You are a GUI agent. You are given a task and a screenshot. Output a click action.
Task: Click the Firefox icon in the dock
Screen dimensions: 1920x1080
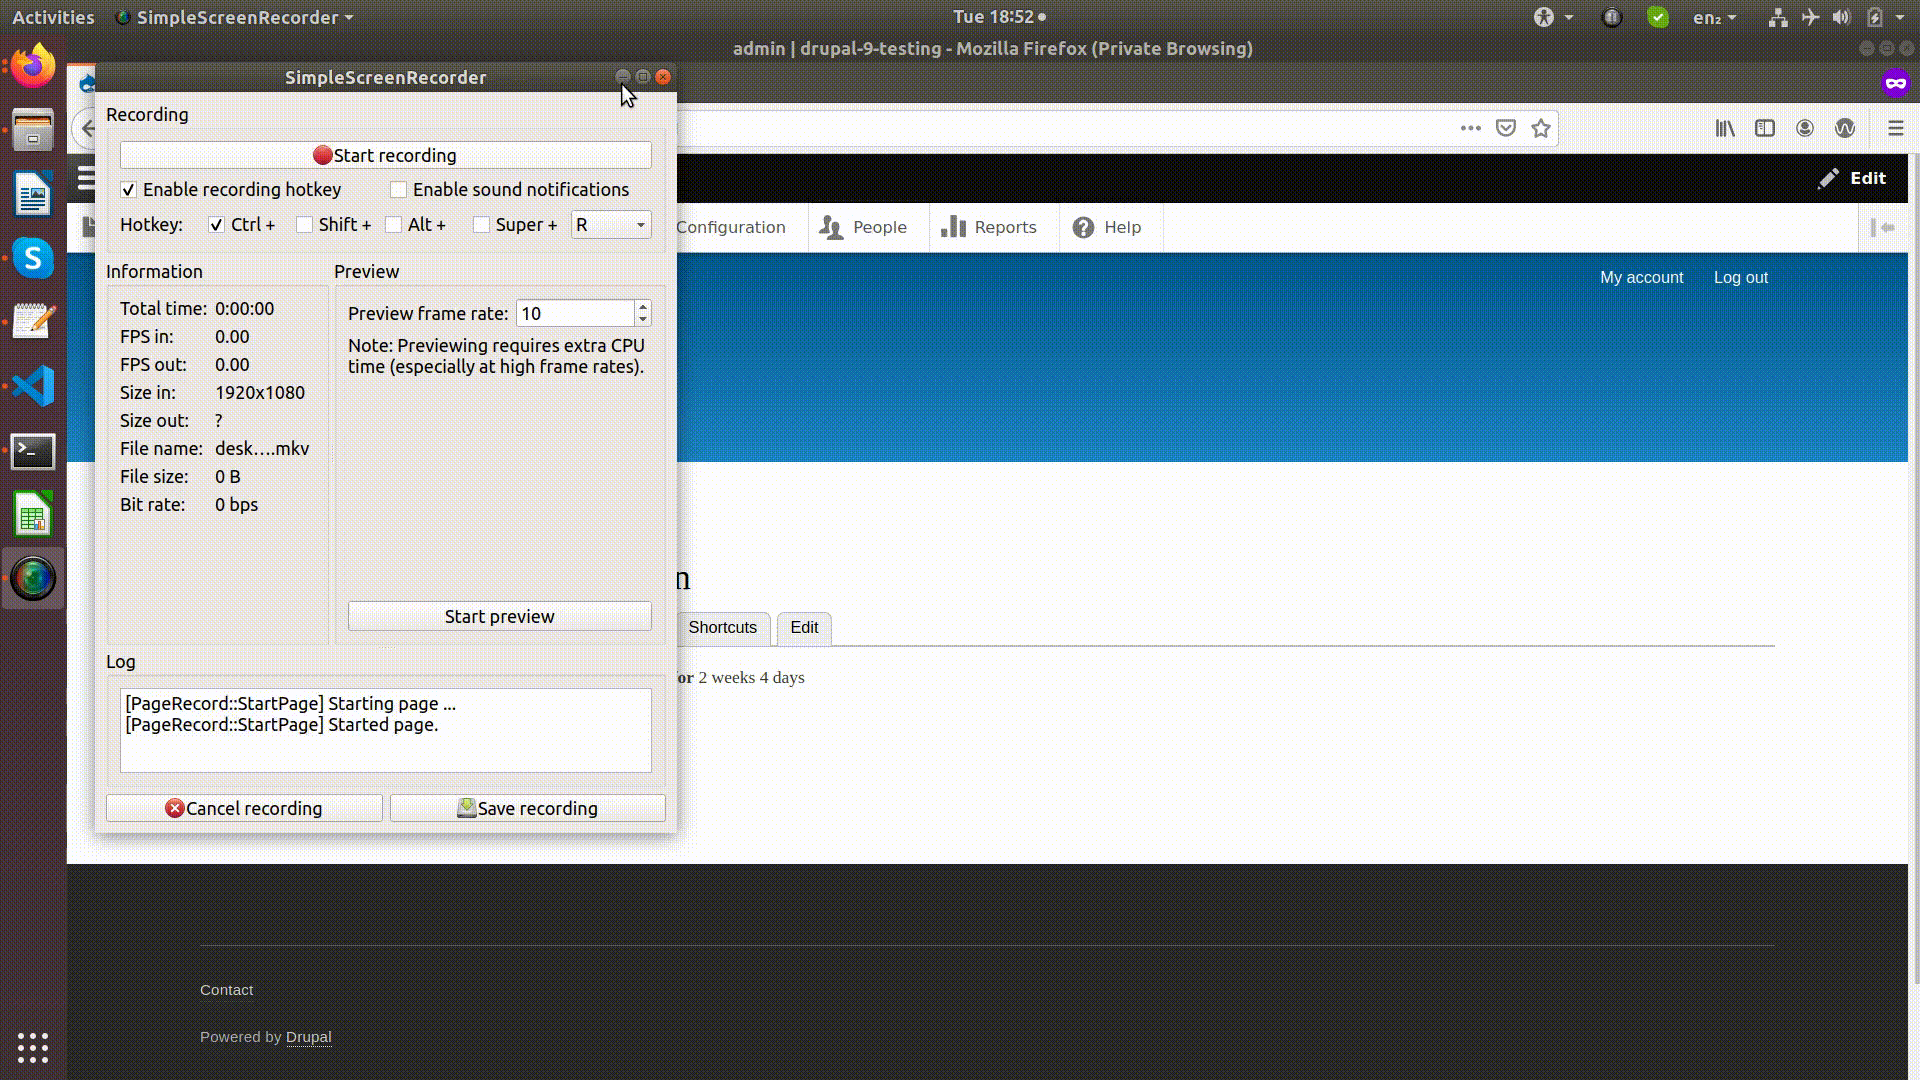[x=33, y=67]
